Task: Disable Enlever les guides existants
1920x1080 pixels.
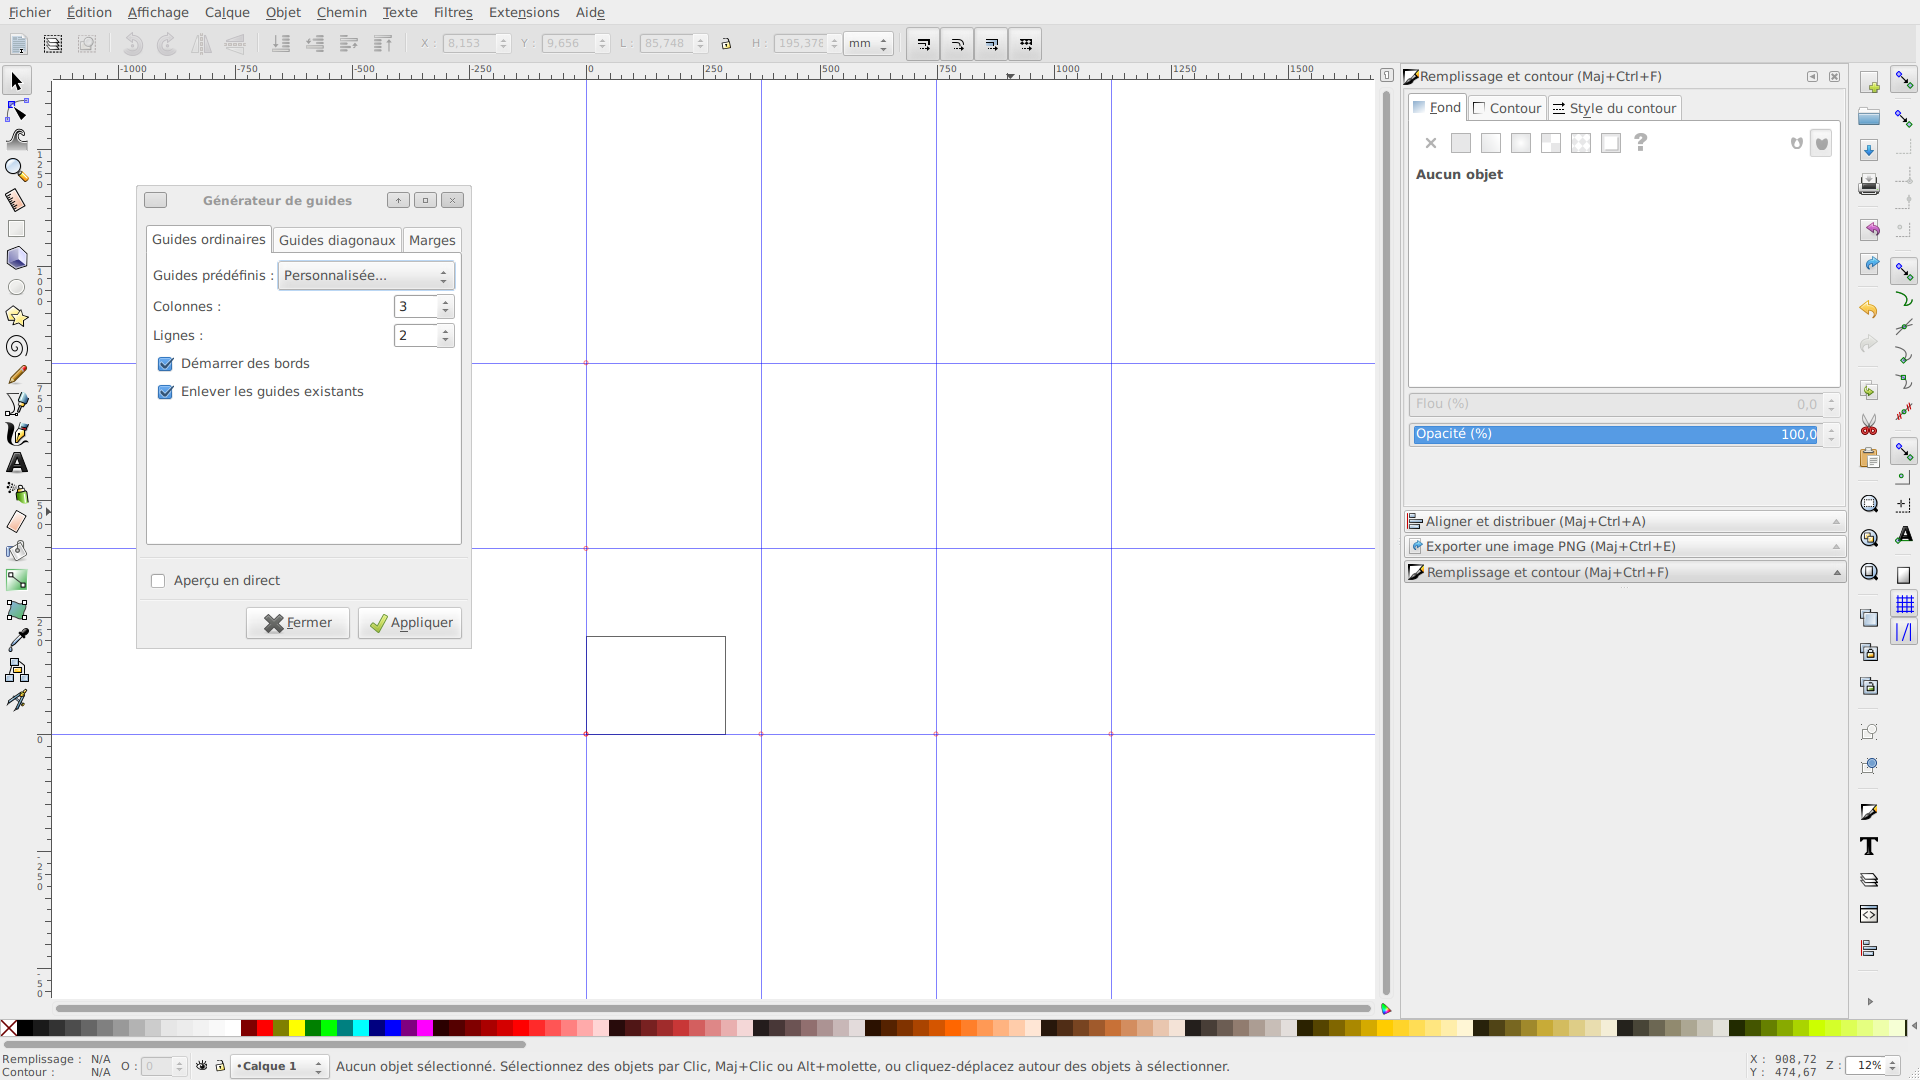Action: pyautogui.click(x=165, y=392)
